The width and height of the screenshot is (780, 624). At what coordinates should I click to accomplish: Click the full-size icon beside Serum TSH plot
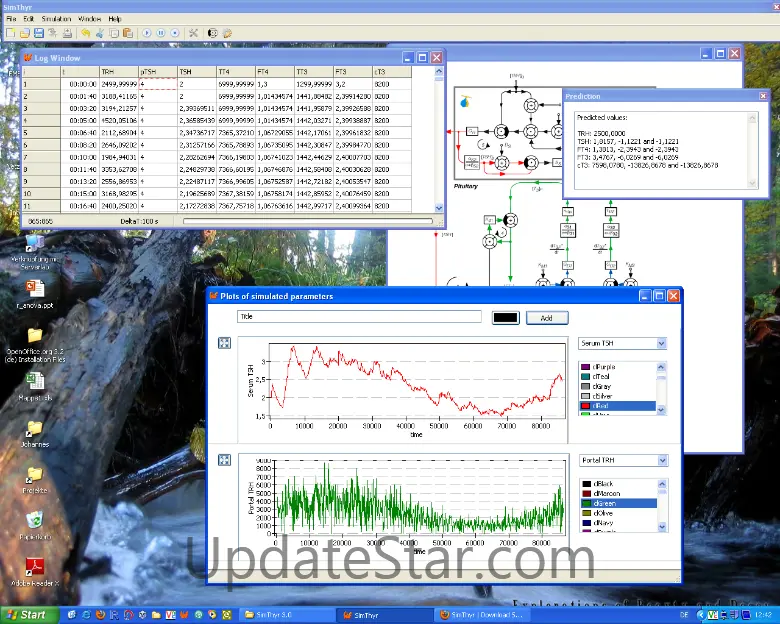point(224,344)
